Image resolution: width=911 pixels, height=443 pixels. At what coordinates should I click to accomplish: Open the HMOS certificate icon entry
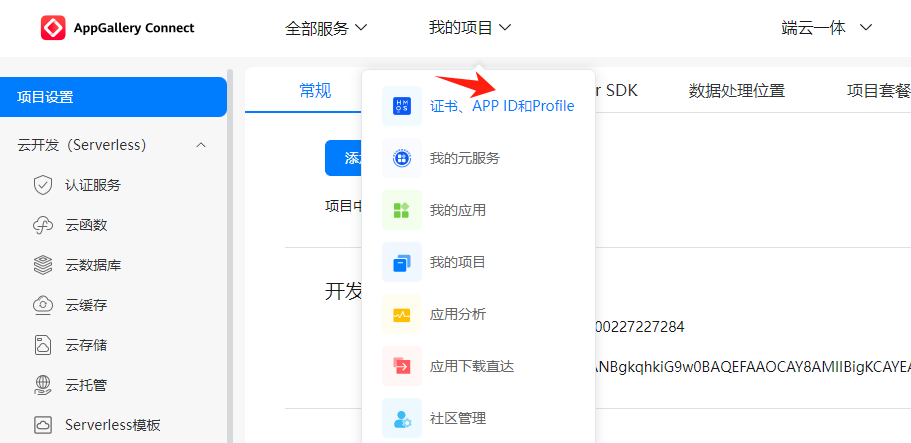pyautogui.click(x=402, y=106)
